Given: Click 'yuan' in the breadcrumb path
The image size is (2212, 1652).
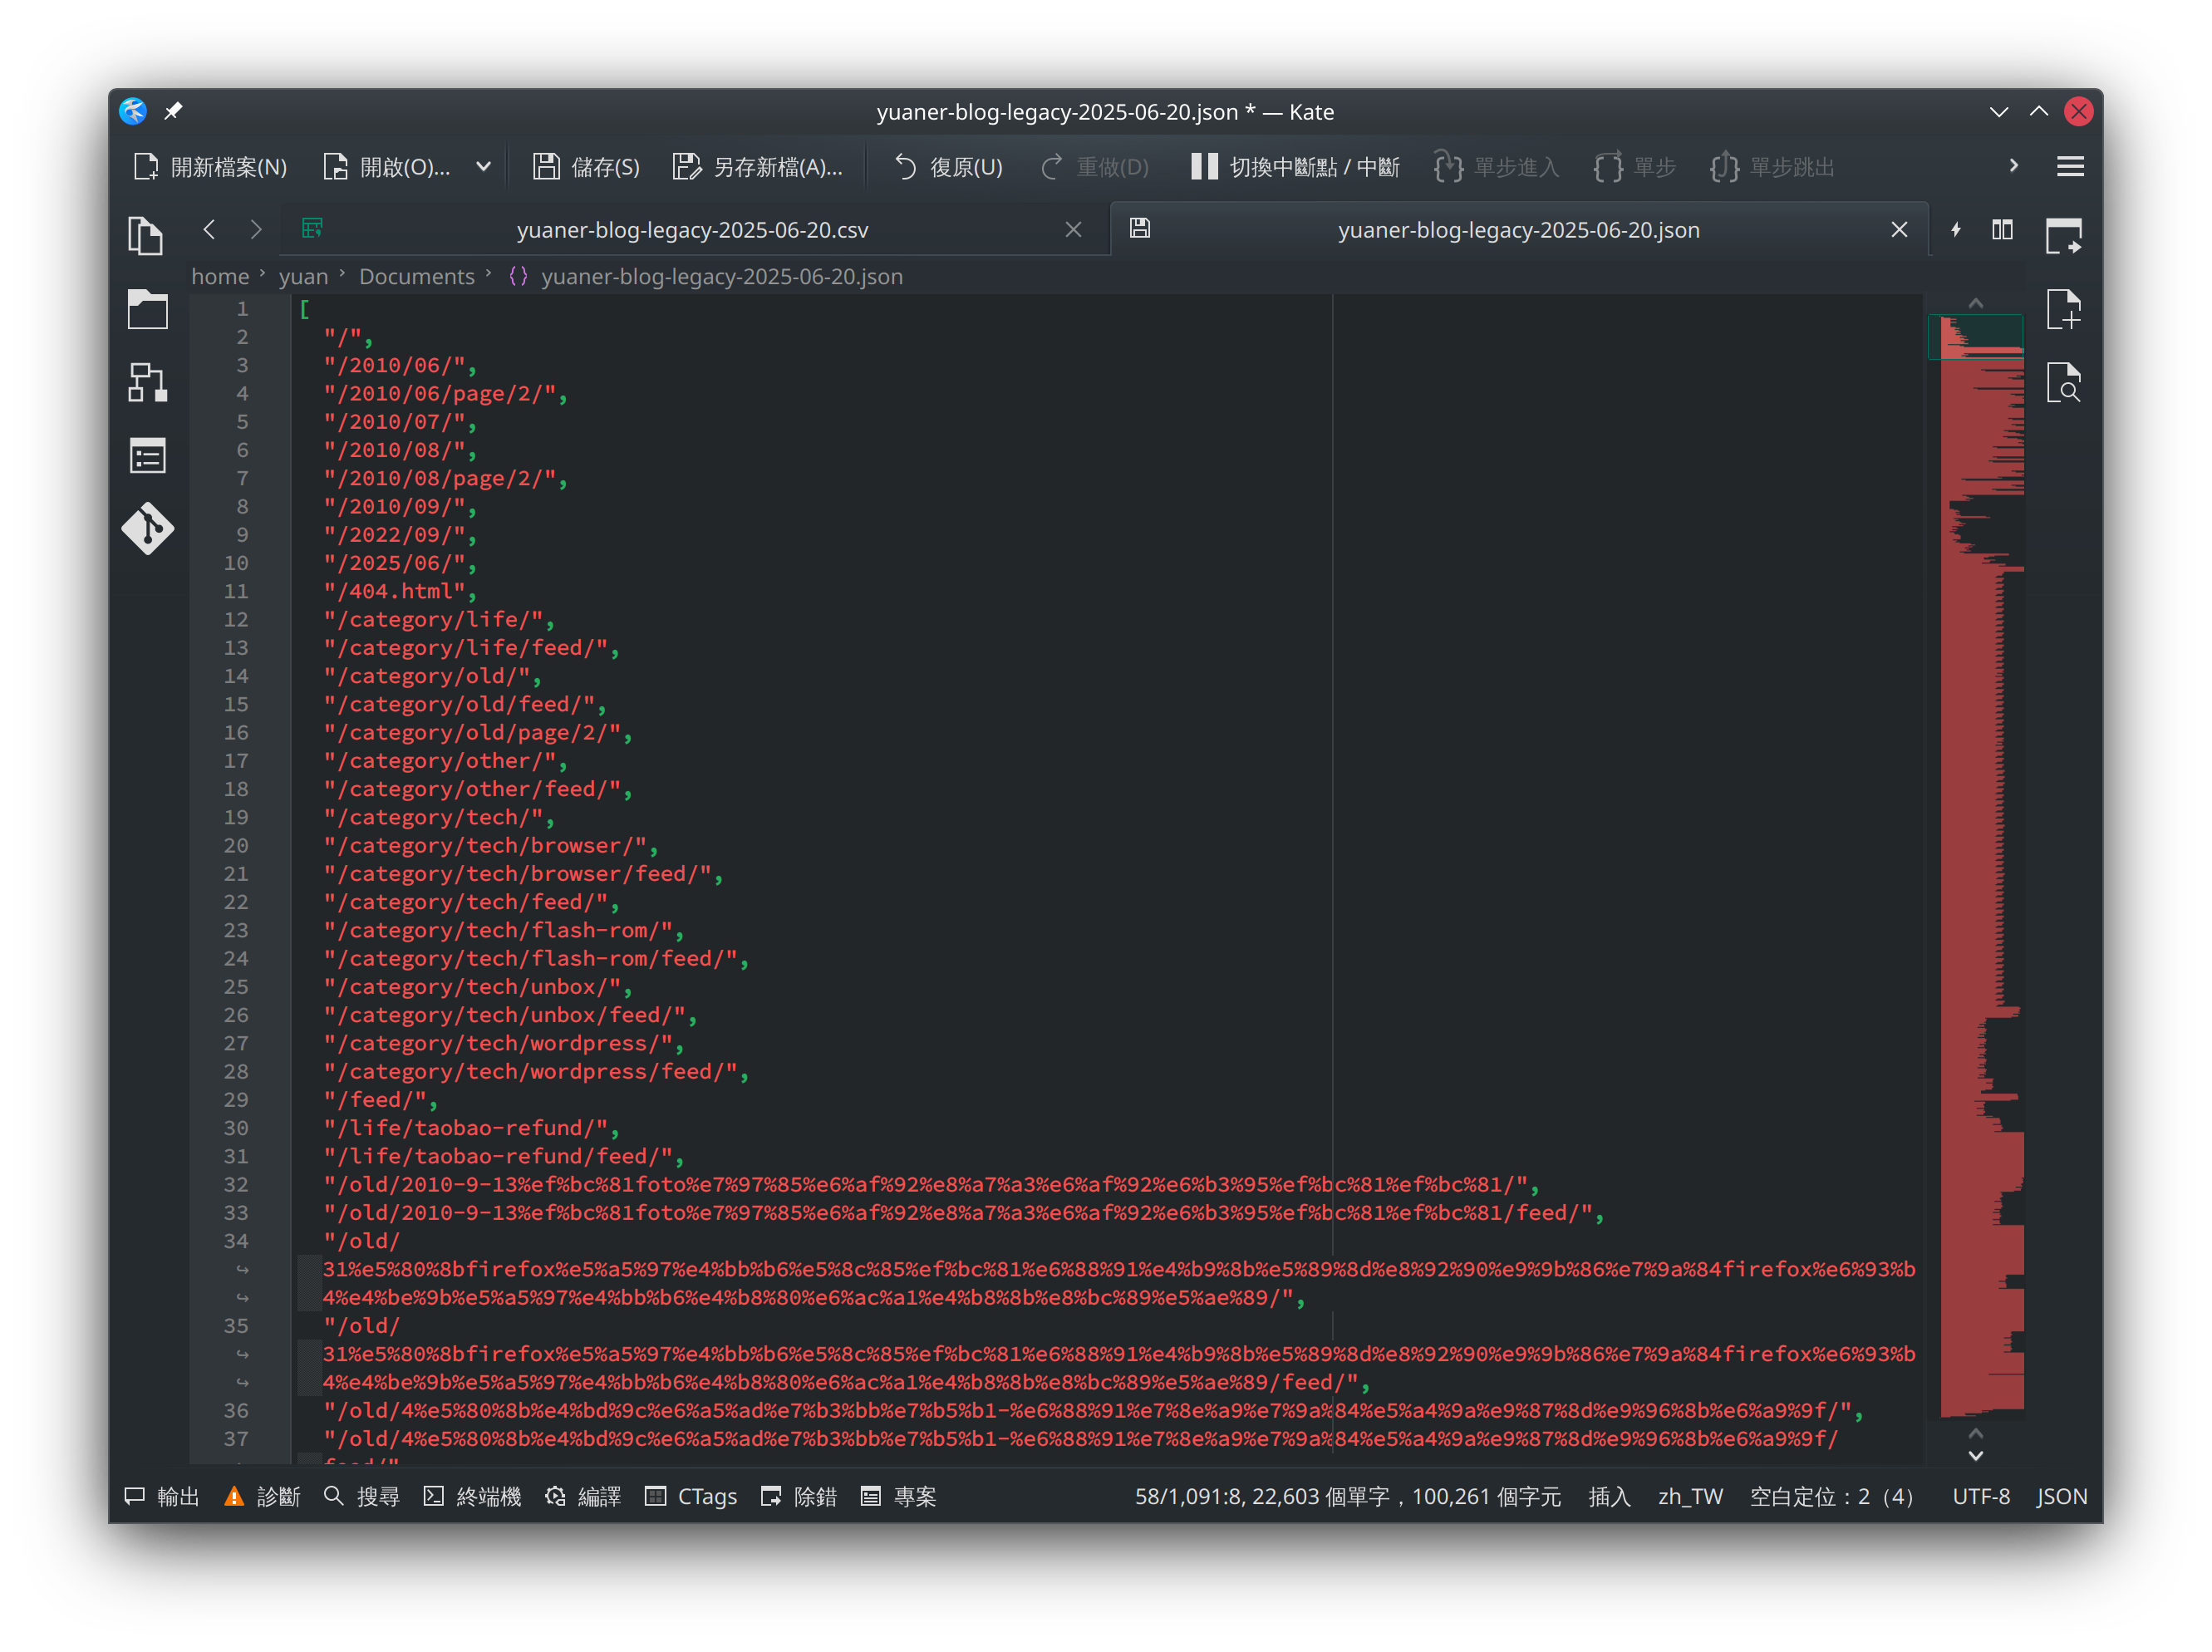Looking at the screenshot, I should pyautogui.click(x=303, y=277).
